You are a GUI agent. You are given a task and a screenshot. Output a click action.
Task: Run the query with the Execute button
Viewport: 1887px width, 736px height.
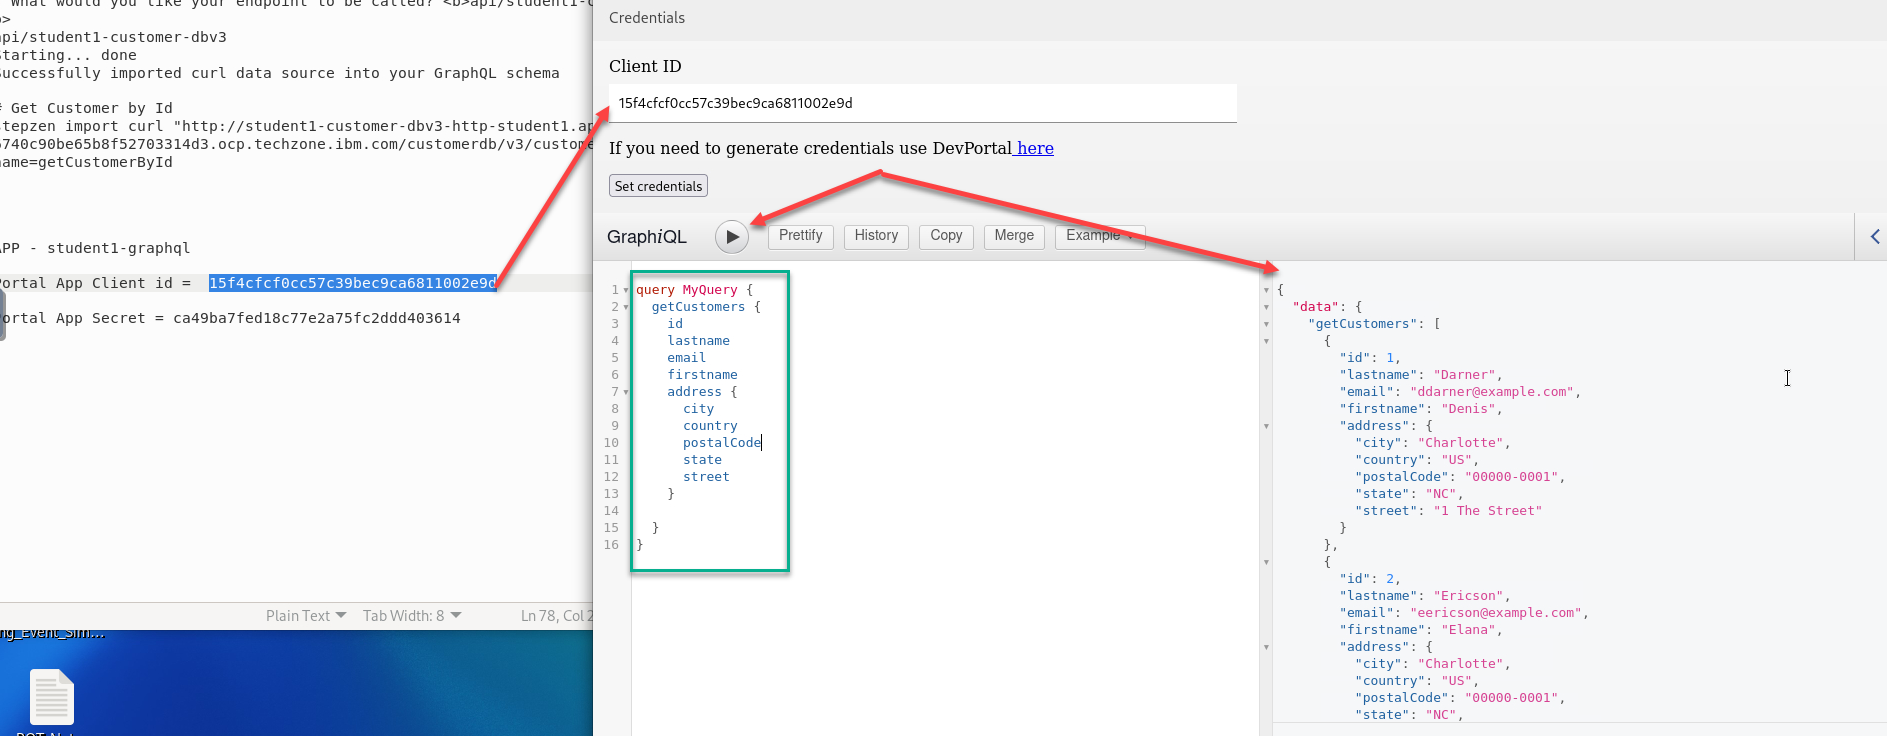(732, 237)
